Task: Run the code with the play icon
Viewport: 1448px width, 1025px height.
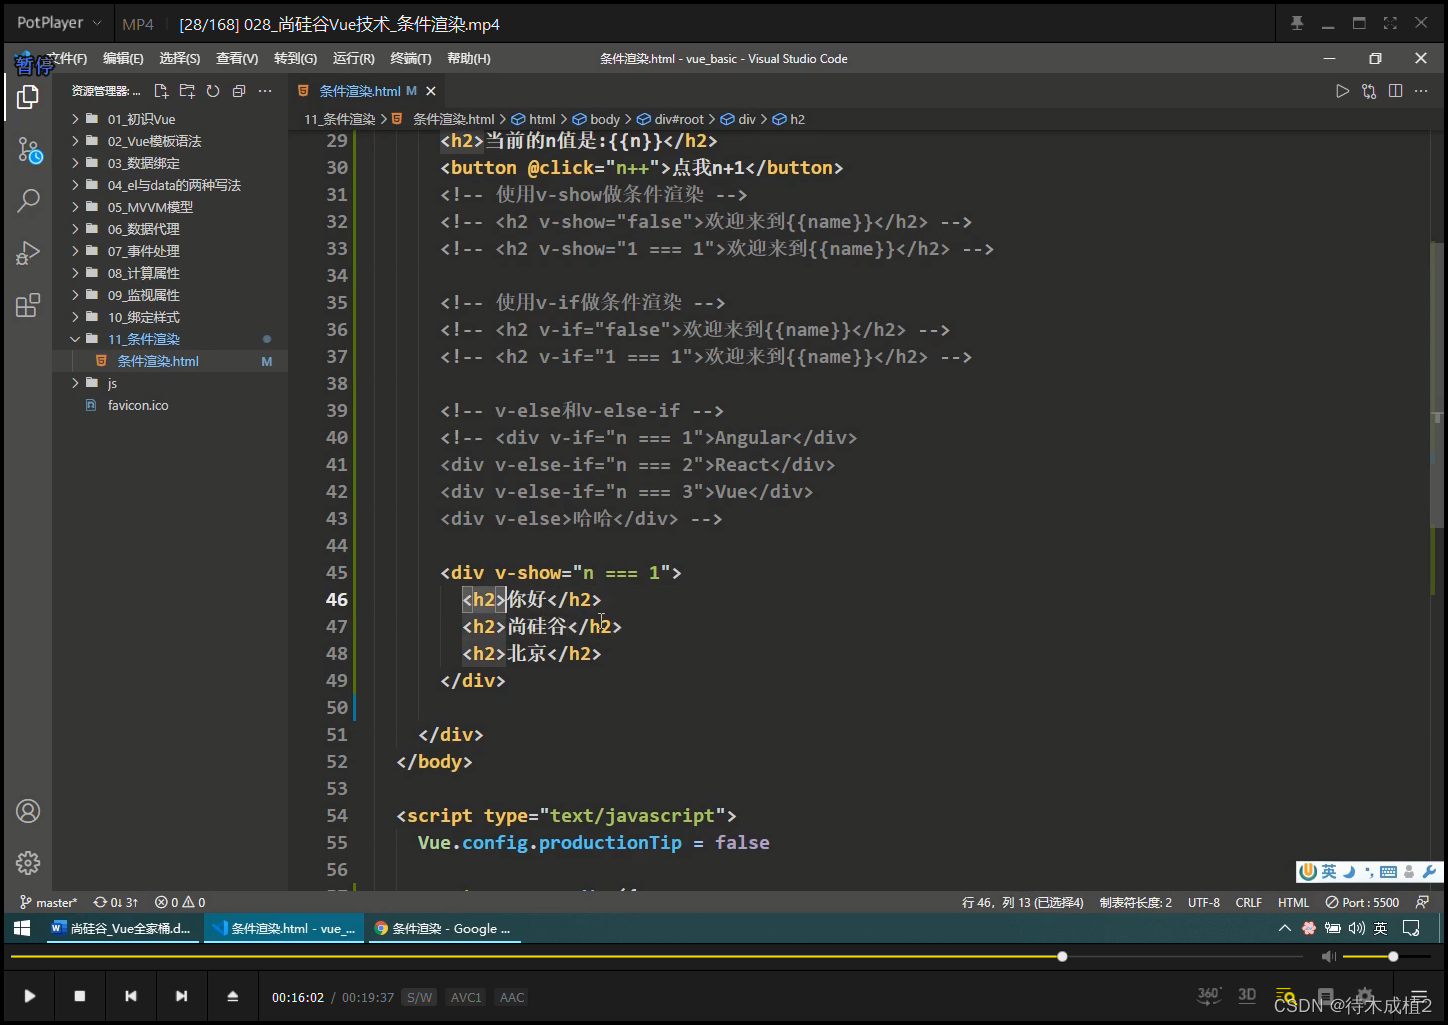Action: coord(1342,91)
